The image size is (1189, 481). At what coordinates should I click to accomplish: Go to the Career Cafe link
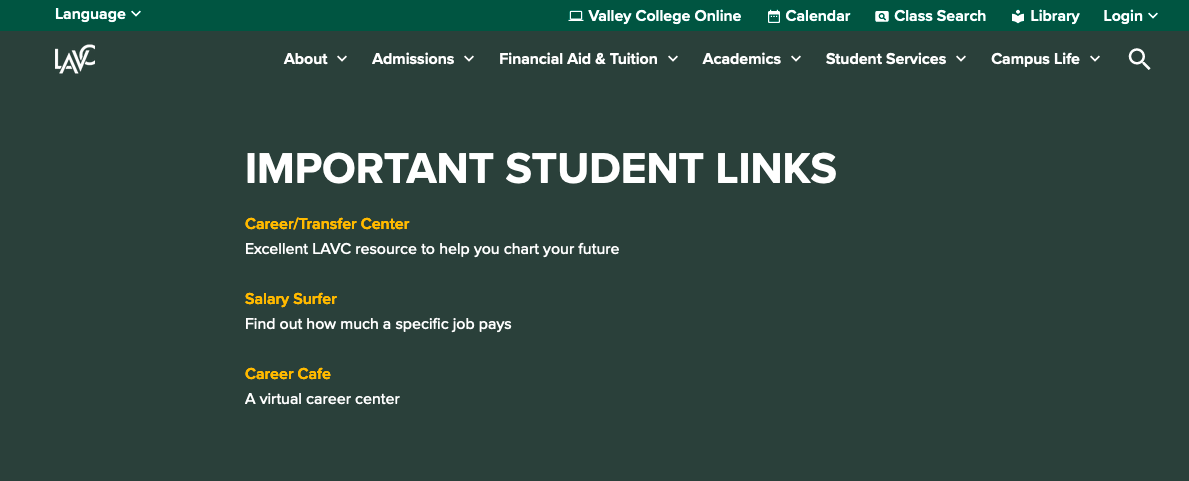pos(287,374)
